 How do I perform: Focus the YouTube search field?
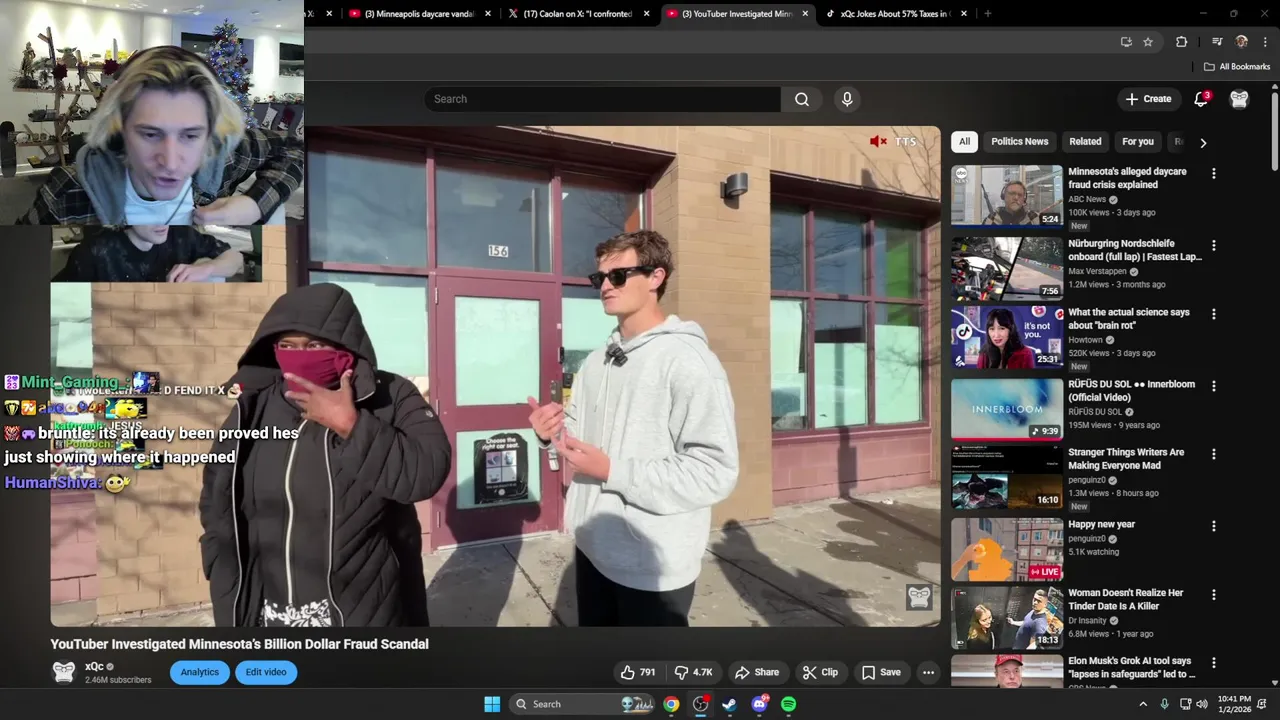point(602,99)
